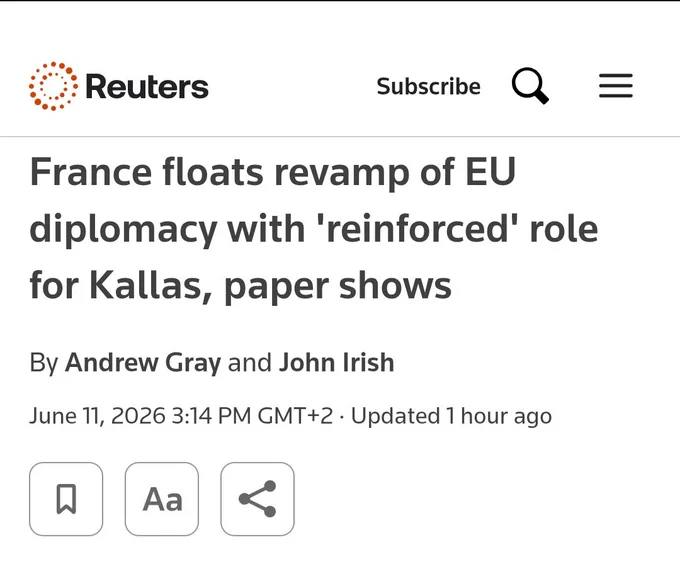Expand sharing options for this story
Viewport: 680px width, 564px height.
pyautogui.click(x=258, y=499)
